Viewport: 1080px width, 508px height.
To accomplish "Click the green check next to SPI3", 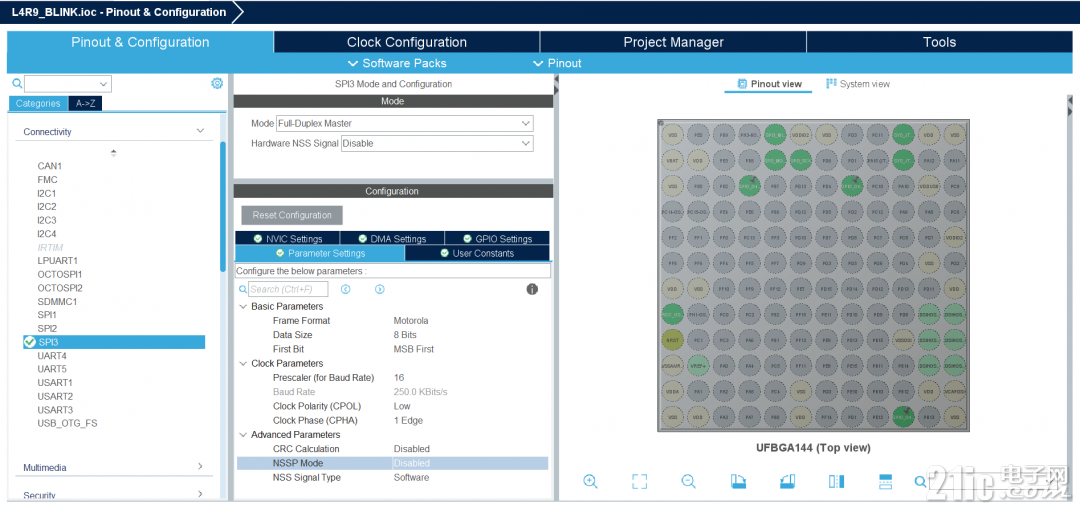I will pyautogui.click(x=30, y=342).
